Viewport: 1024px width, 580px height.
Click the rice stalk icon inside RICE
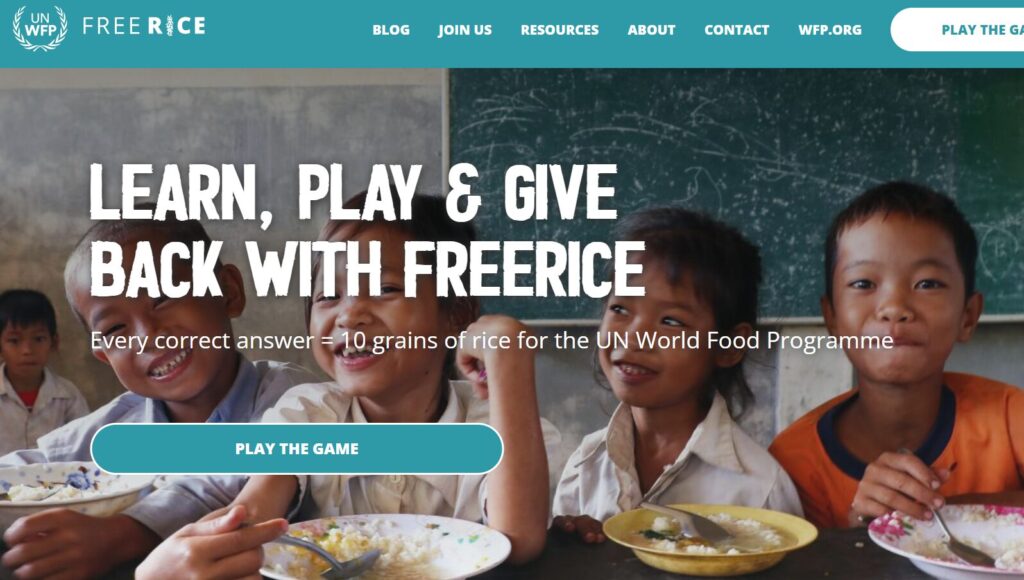[169, 26]
